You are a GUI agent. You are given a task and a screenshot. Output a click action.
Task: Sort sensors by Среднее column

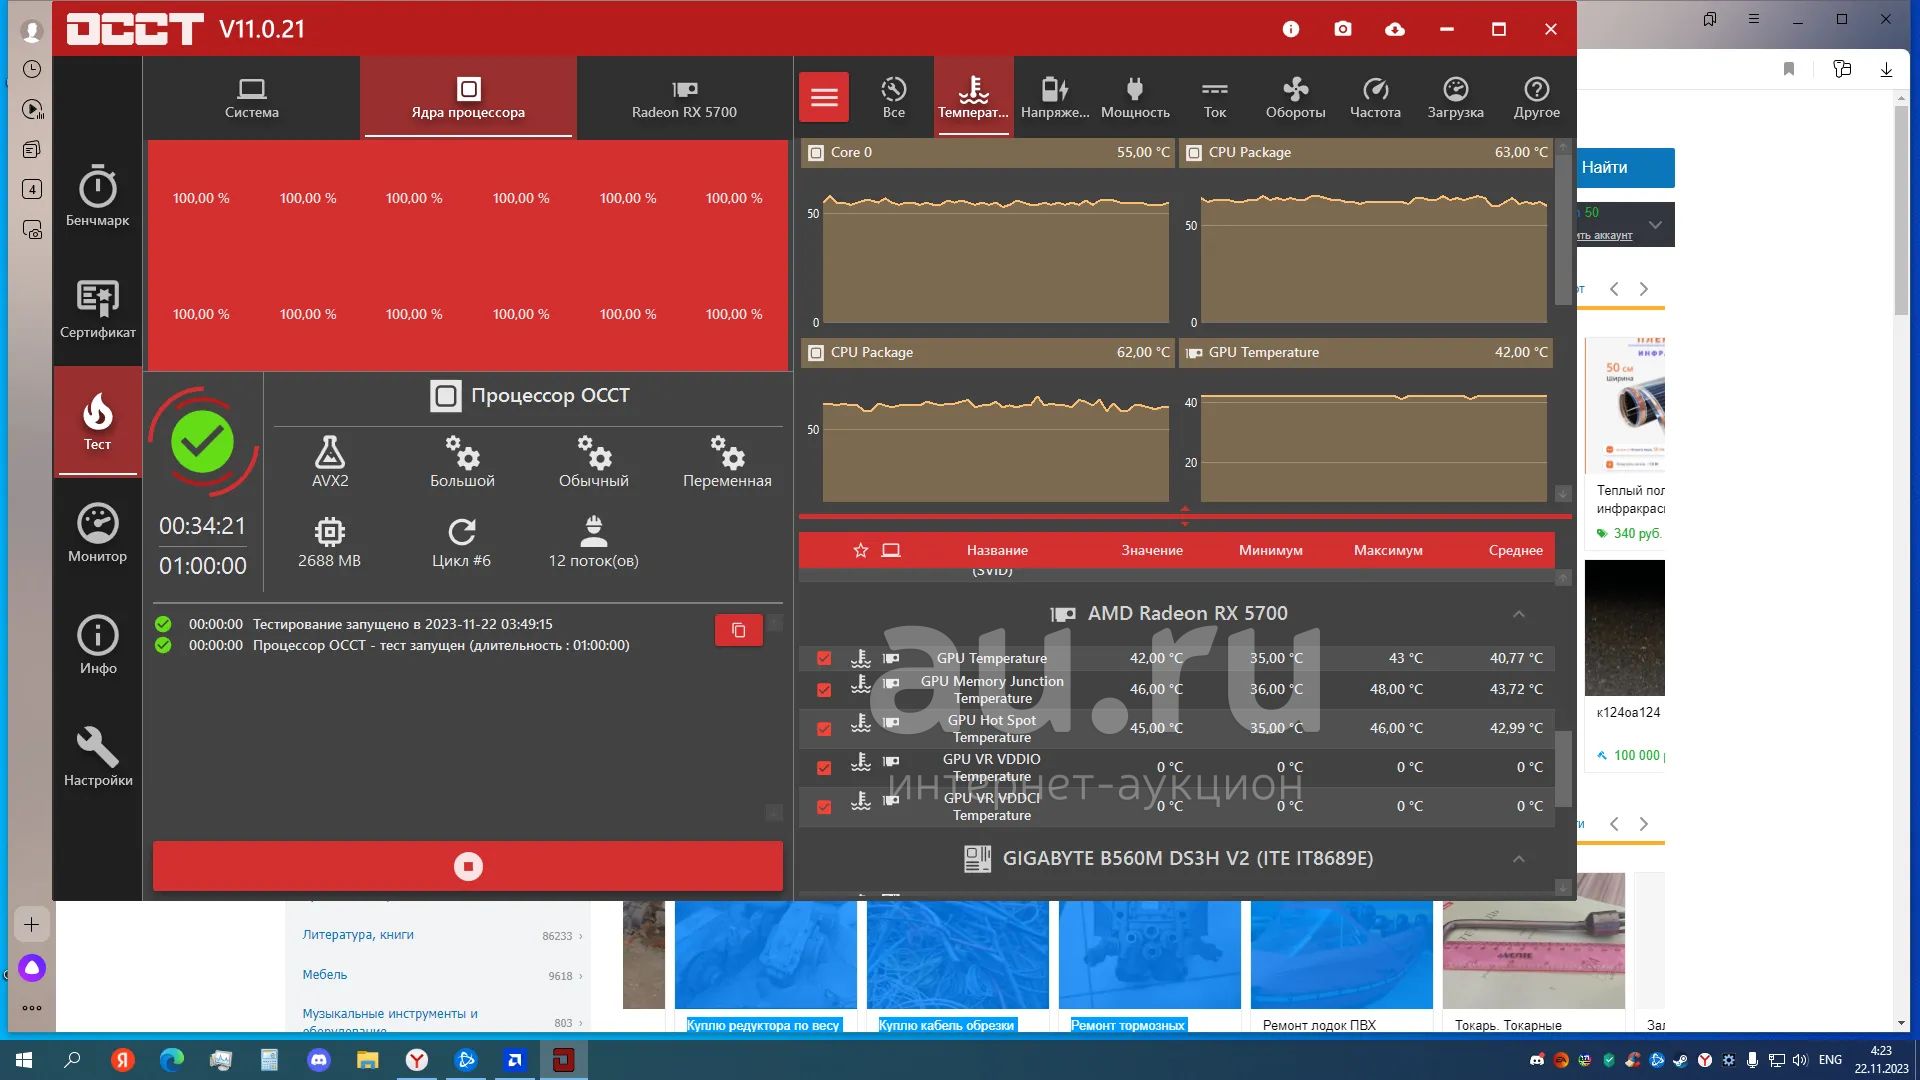pos(1515,550)
